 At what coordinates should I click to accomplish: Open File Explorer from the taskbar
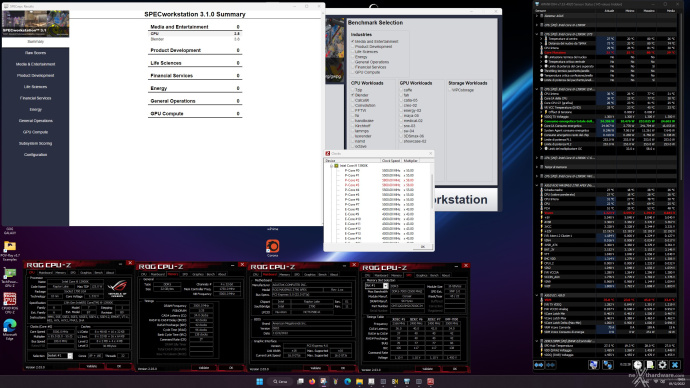point(360,381)
